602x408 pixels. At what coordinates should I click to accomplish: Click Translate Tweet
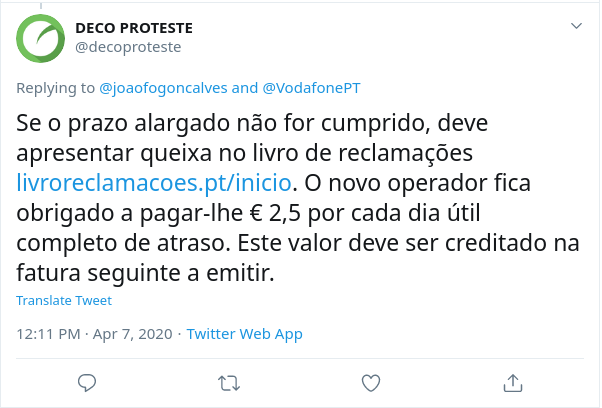coord(64,300)
